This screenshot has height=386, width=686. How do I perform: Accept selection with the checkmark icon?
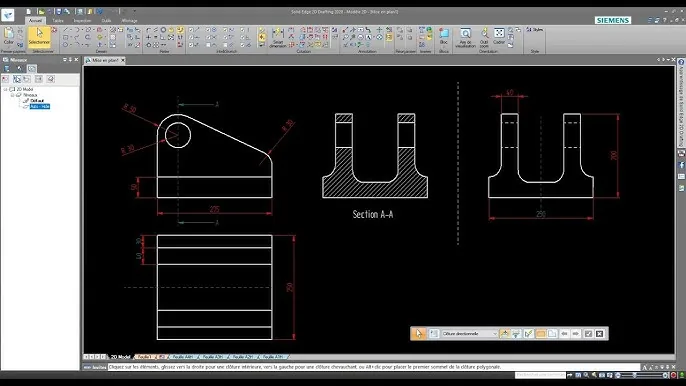(588, 333)
